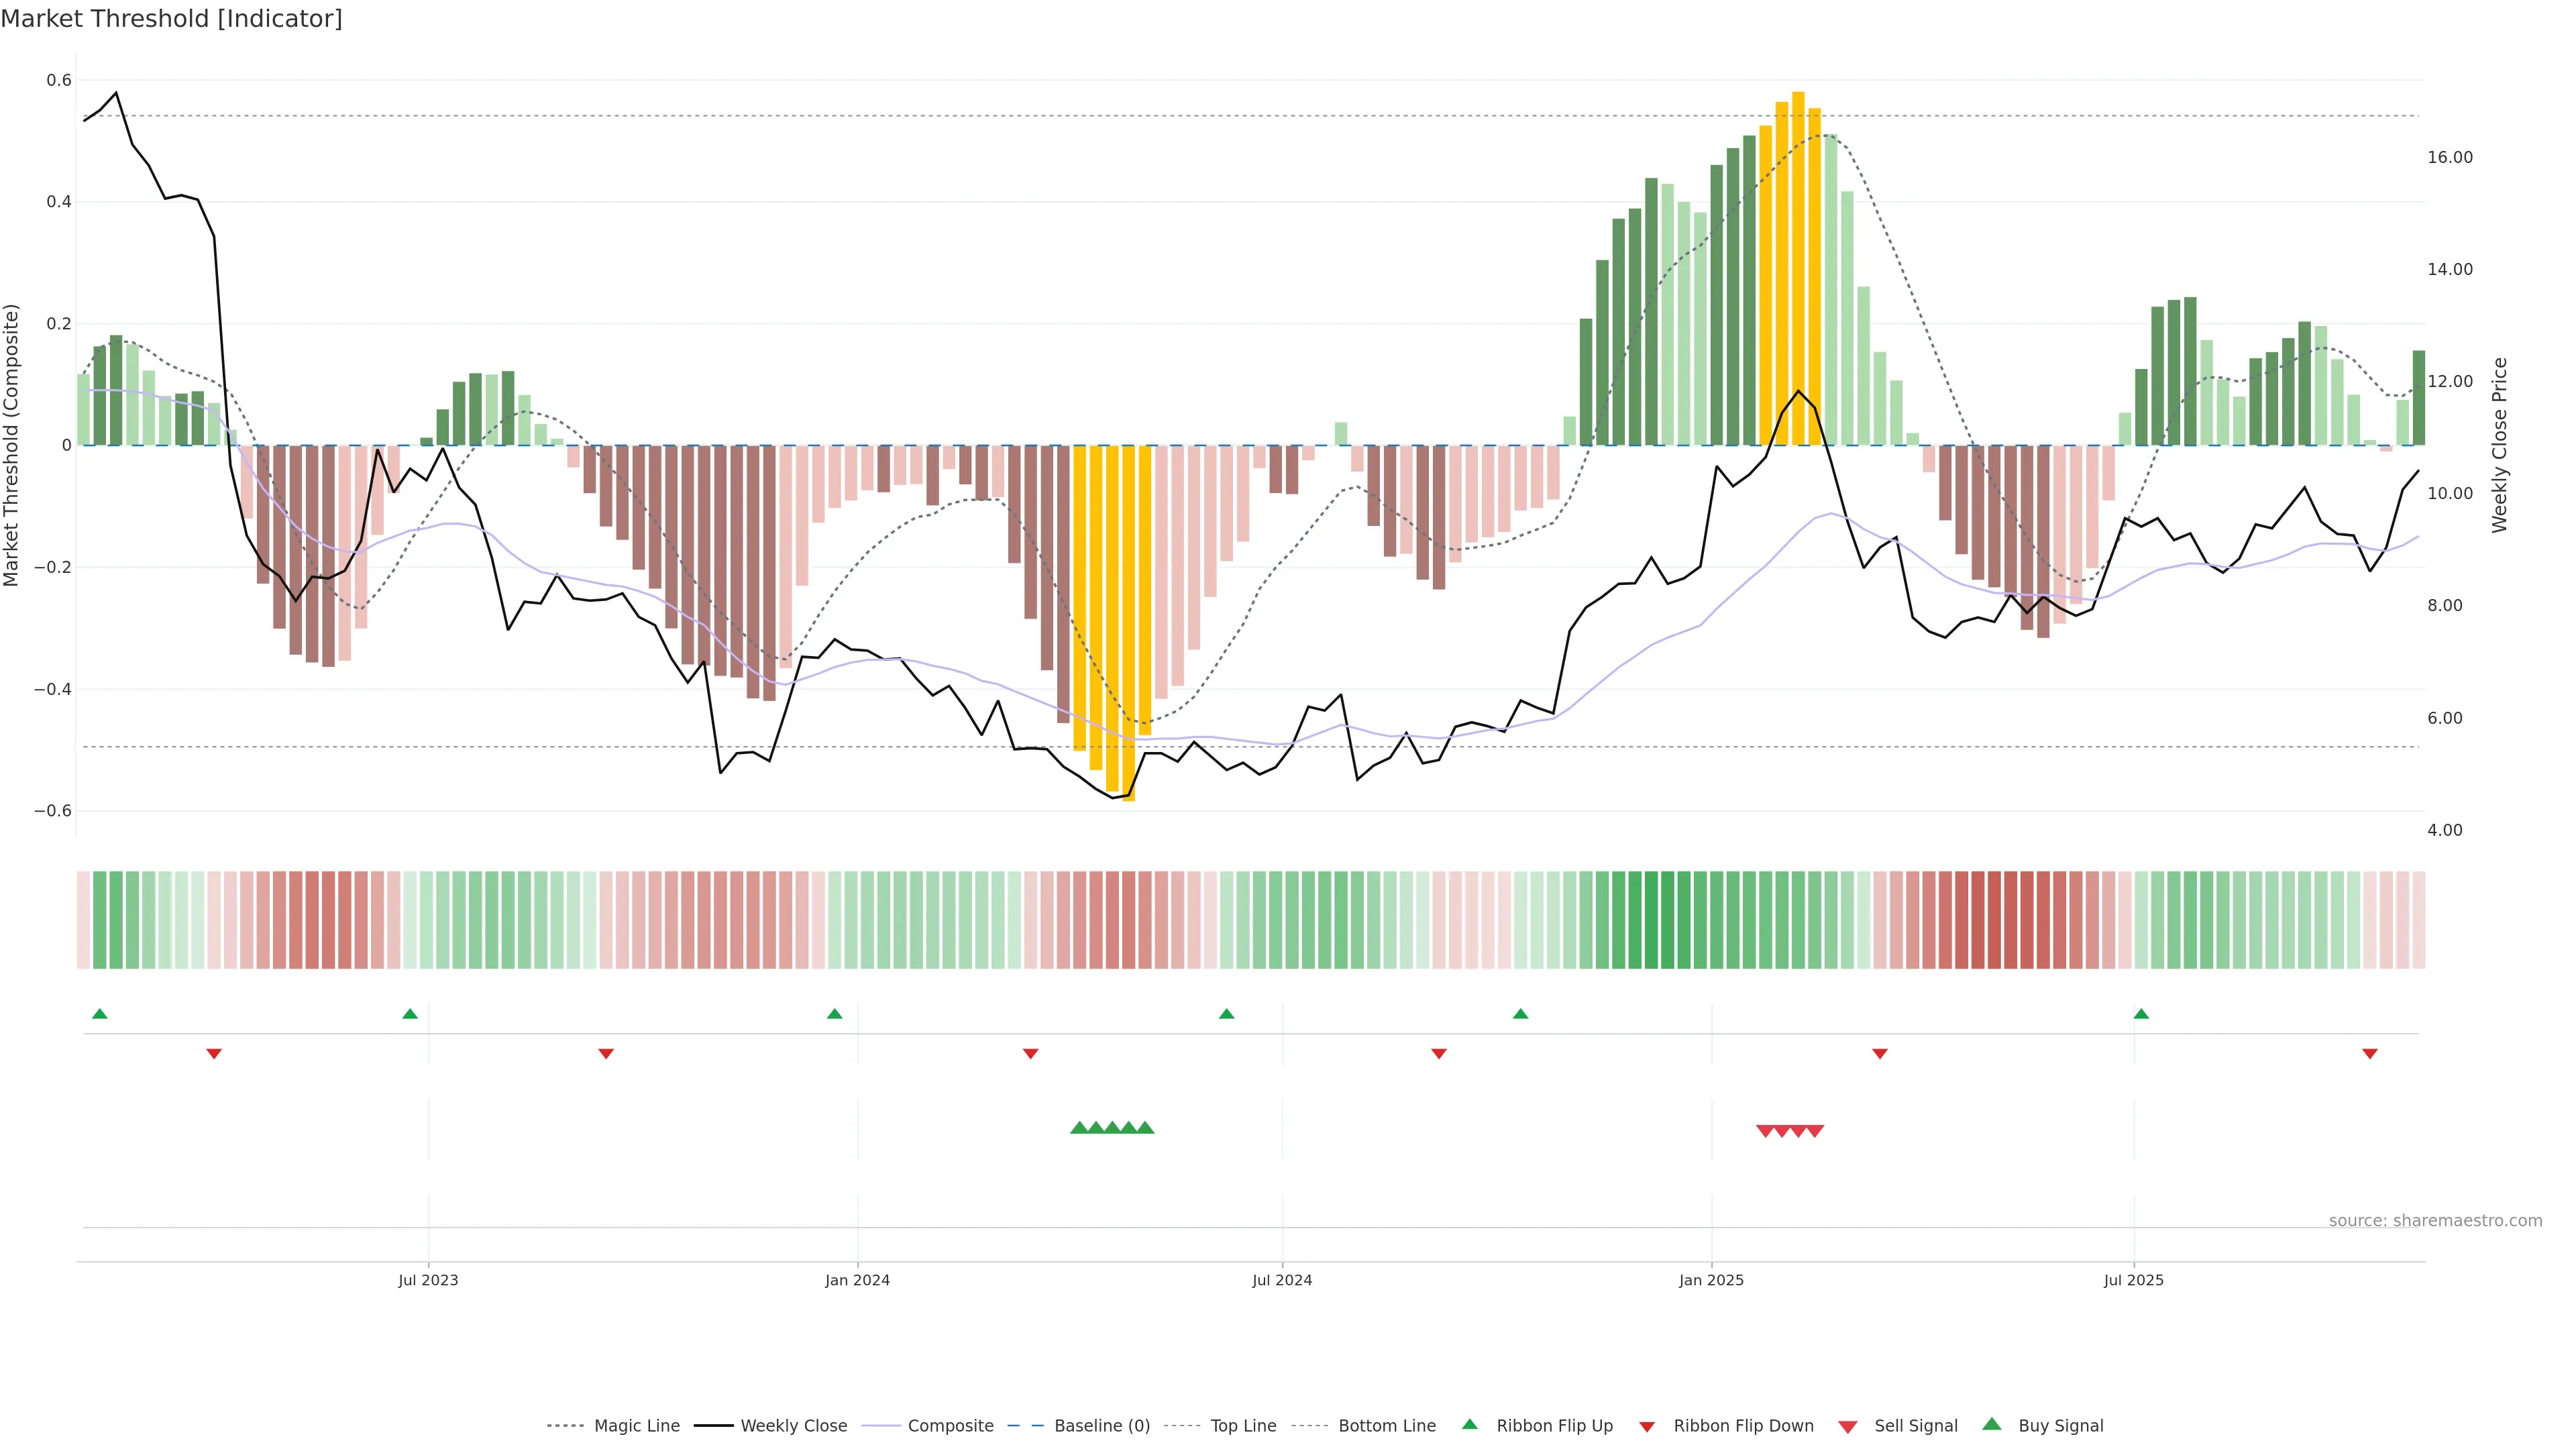Toggle Composite series in legend
Viewport: 2576px width, 1449px height.
point(950,1426)
